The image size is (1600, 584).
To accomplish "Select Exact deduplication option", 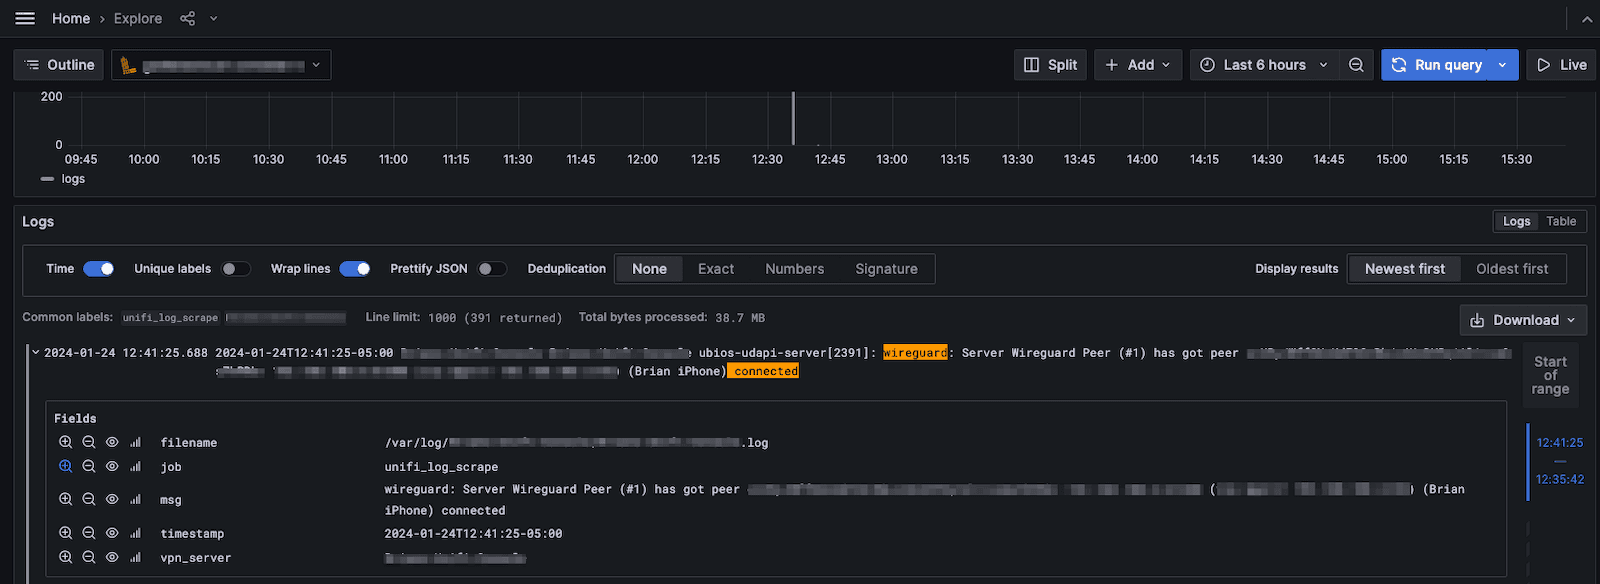I will [716, 269].
